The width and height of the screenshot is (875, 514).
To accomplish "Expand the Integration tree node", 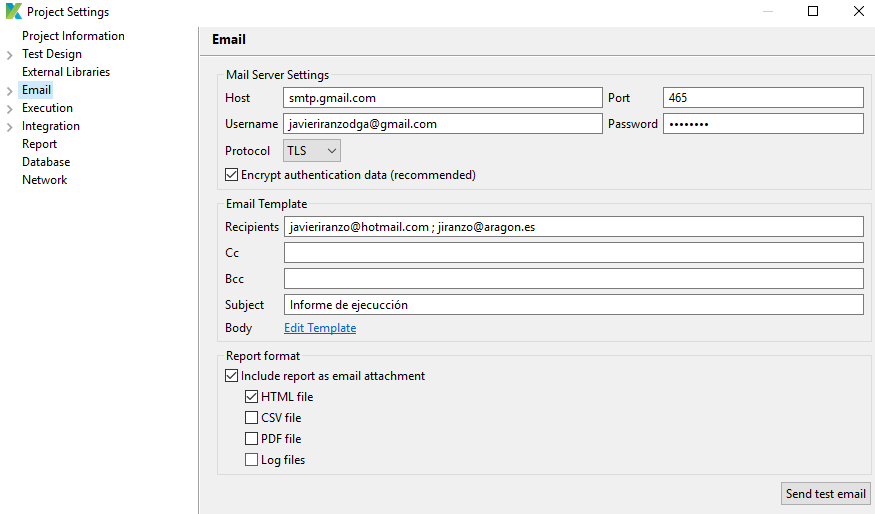I will tap(10, 127).
